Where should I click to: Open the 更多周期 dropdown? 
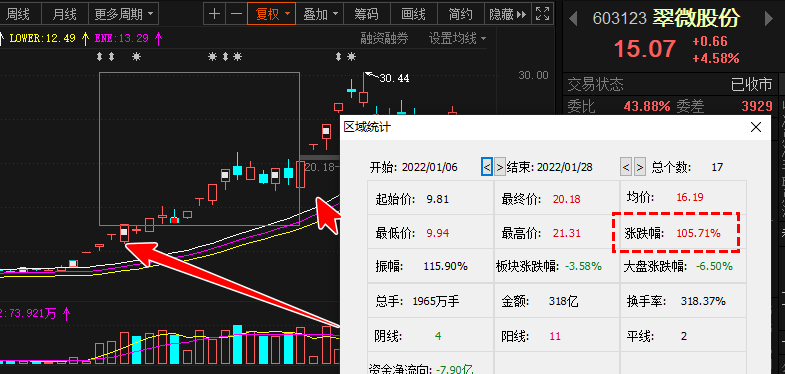point(124,14)
